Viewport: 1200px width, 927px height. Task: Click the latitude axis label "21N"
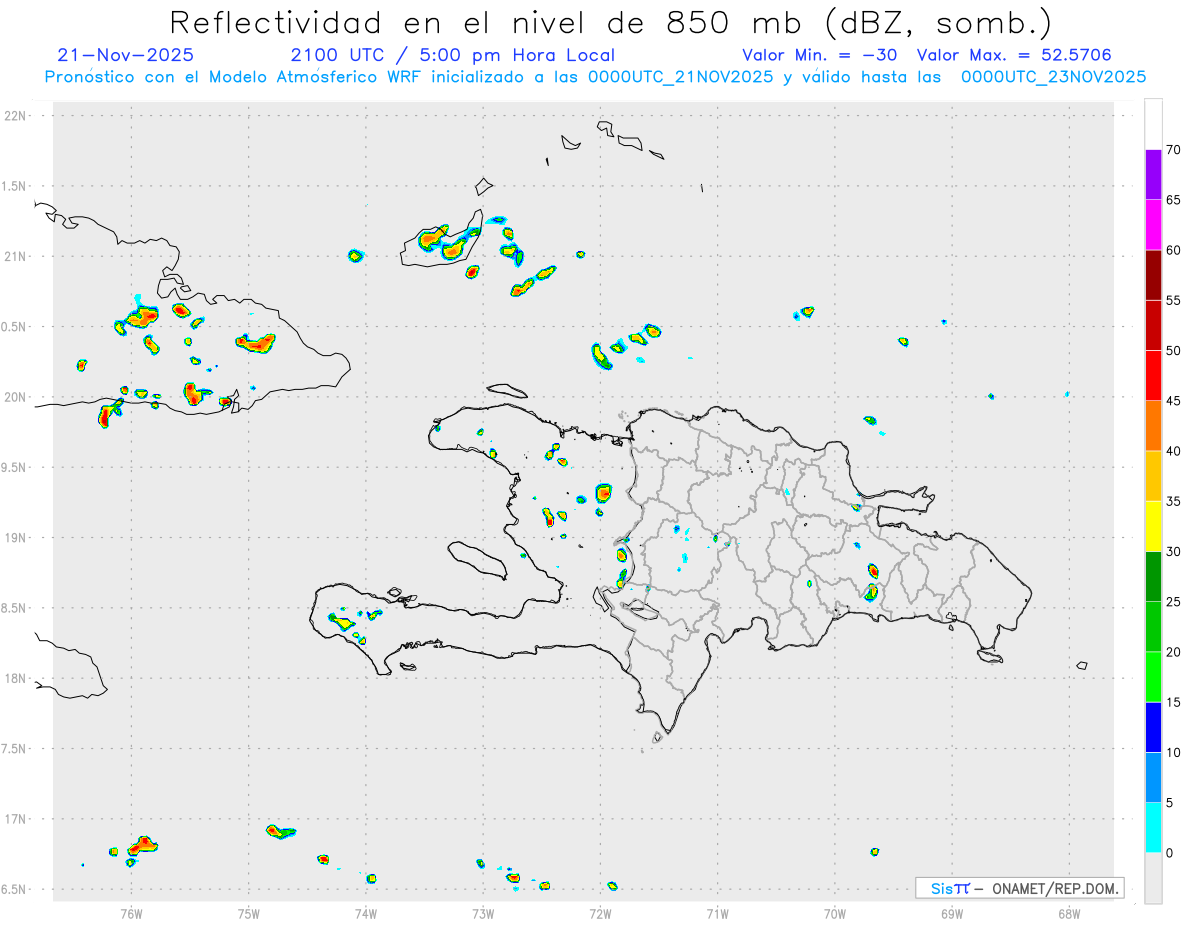pyautogui.click(x=17, y=257)
